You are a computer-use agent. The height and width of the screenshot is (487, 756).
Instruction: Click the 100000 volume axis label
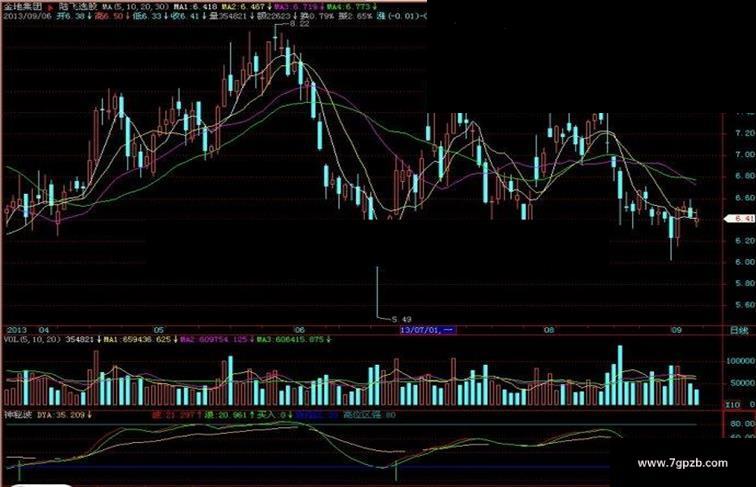[x=741, y=361]
